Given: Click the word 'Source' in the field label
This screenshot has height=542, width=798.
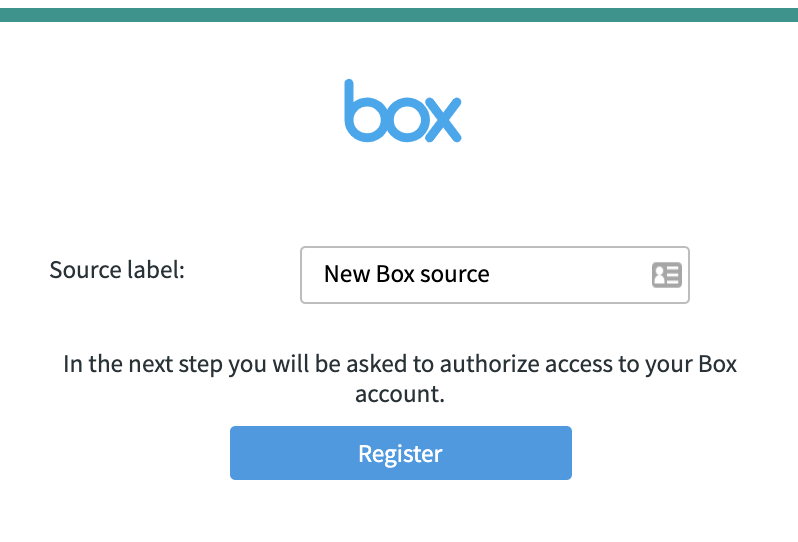Looking at the screenshot, I should click(85, 270).
